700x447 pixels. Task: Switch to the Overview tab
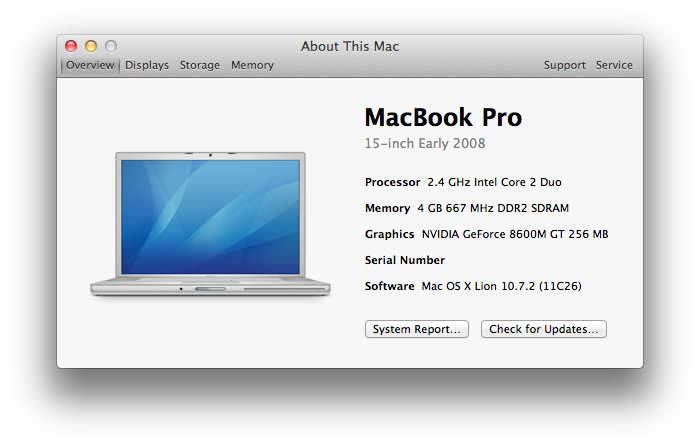[90, 65]
